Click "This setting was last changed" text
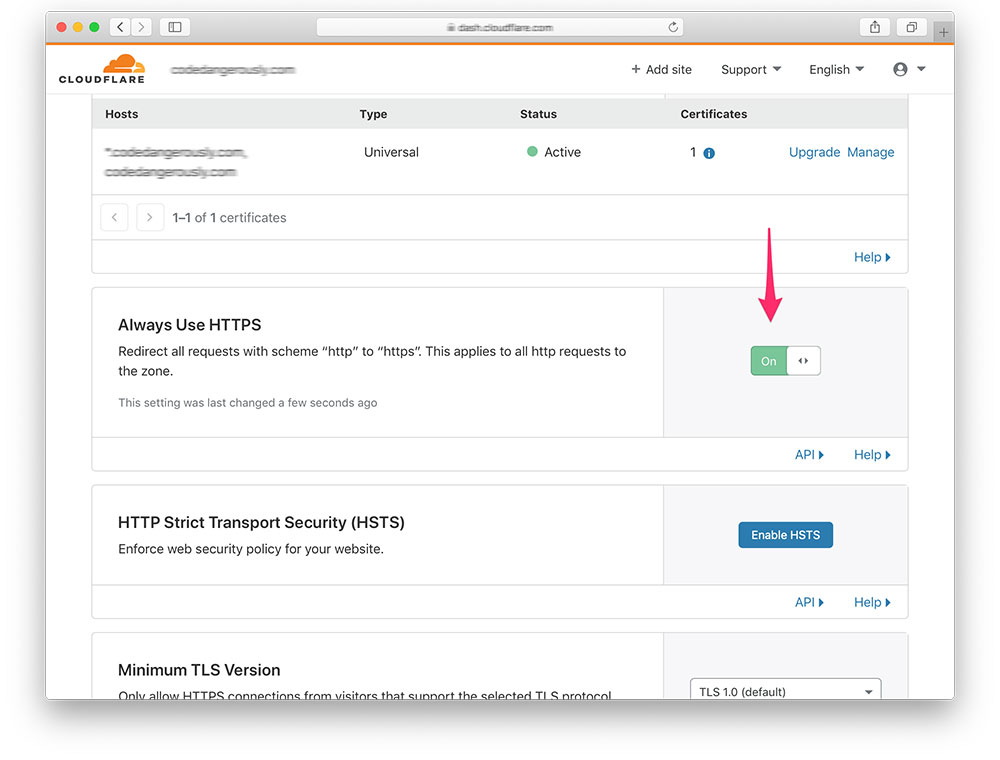The width and height of the screenshot is (1000, 760). click(247, 403)
